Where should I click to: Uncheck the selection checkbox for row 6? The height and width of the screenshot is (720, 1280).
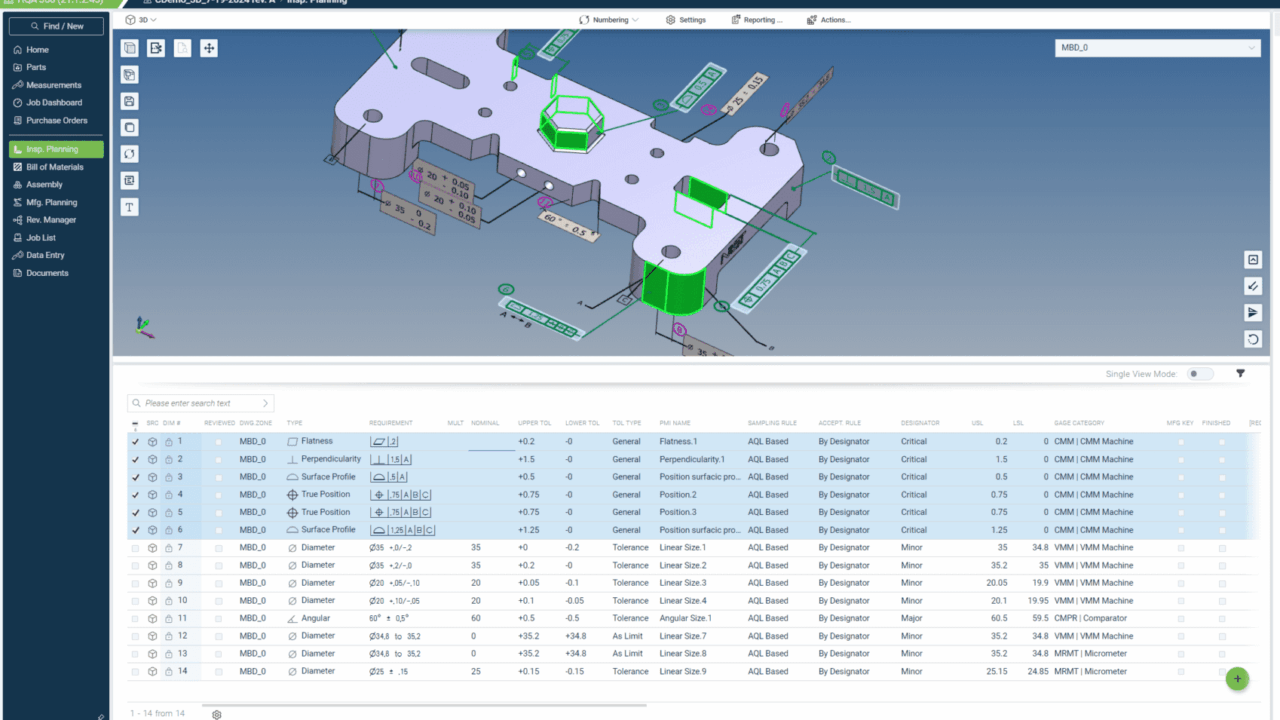coord(135,530)
